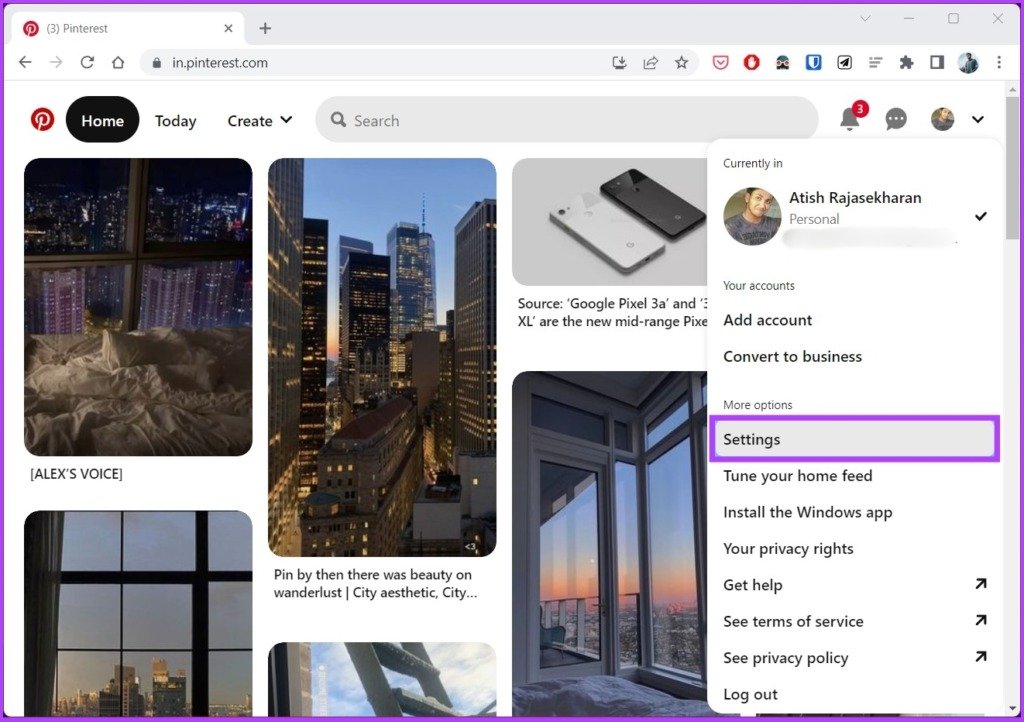Open the messages speech bubble icon
This screenshot has width=1024, height=722.
click(x=895, y=119)
